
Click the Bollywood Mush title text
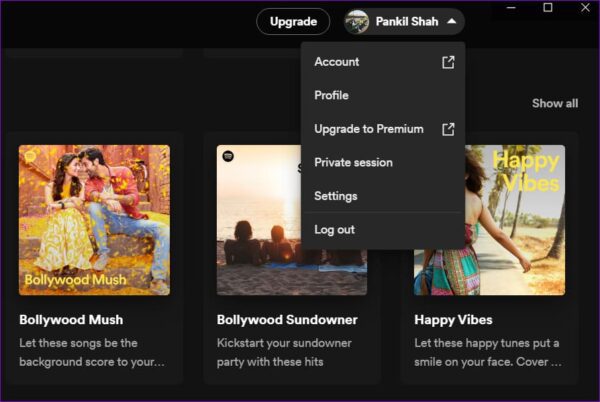(x=71, y=320)
